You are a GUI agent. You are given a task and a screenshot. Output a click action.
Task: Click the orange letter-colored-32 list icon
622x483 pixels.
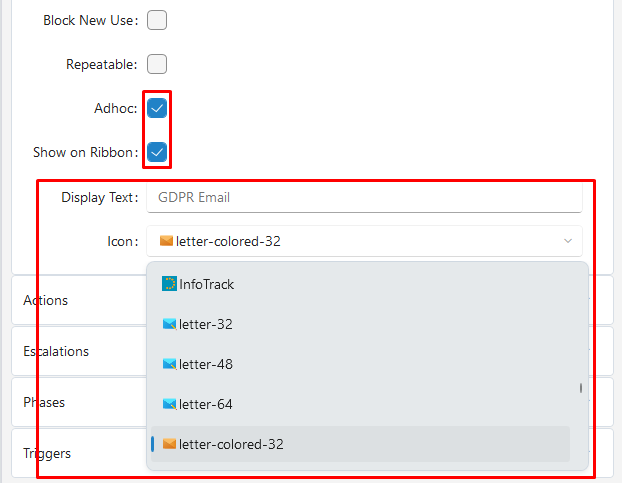(x=169, y=444)
